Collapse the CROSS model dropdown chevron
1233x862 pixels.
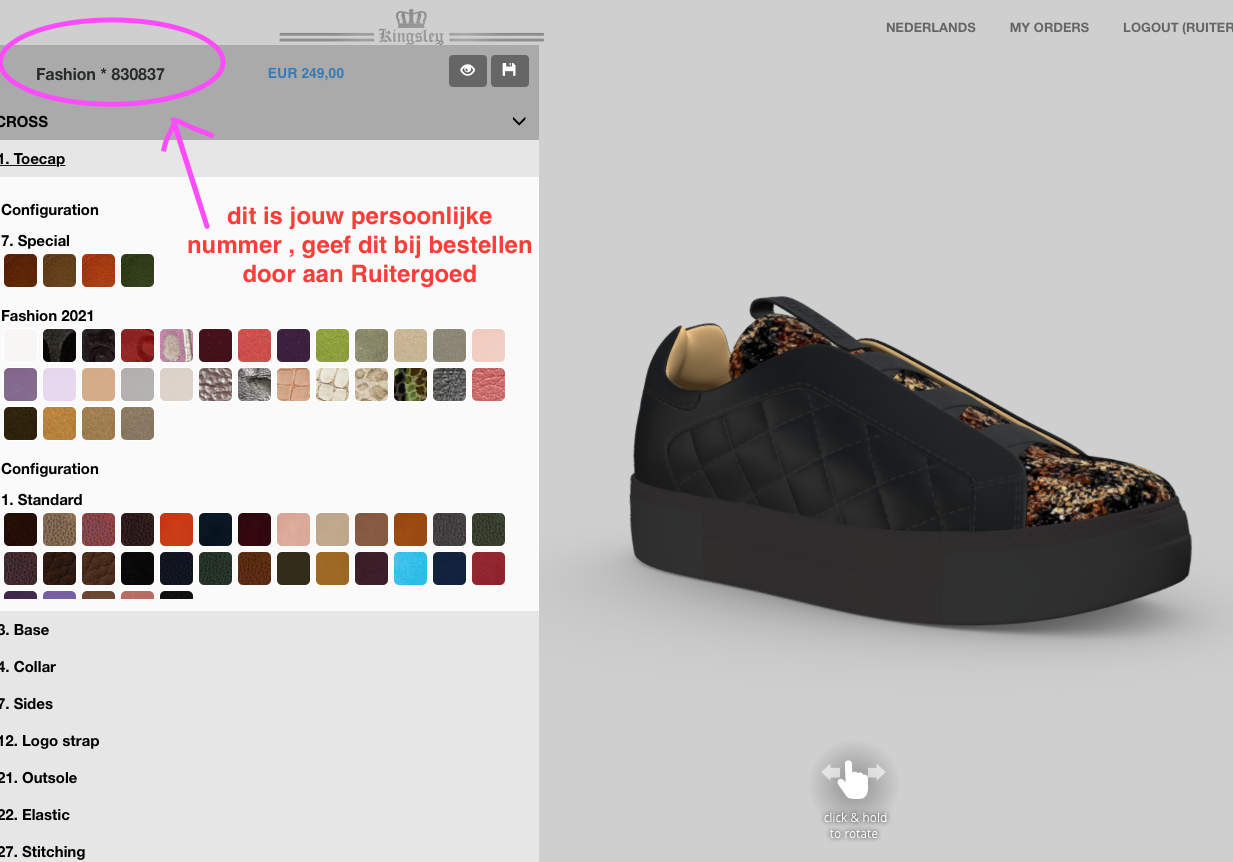(x=519, y=122)
